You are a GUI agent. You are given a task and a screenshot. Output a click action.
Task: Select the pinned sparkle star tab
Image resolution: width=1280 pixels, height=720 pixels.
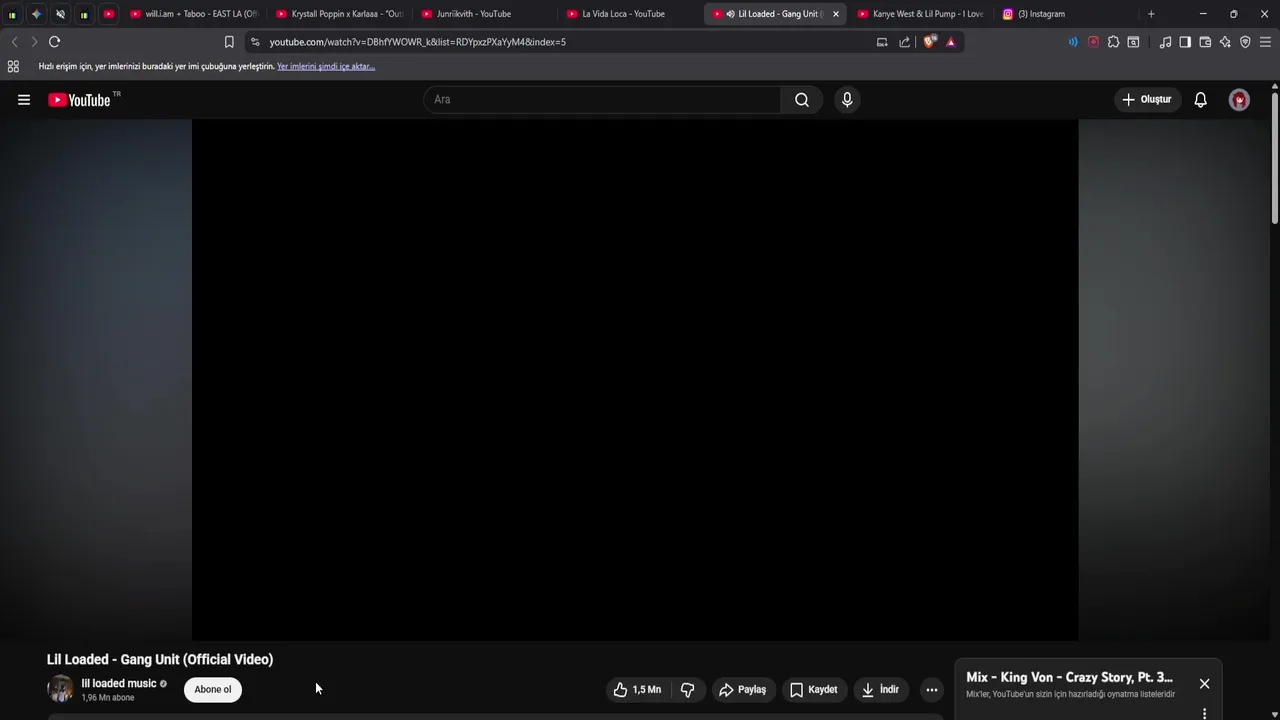pyautogui.click(x=36, y=14)
